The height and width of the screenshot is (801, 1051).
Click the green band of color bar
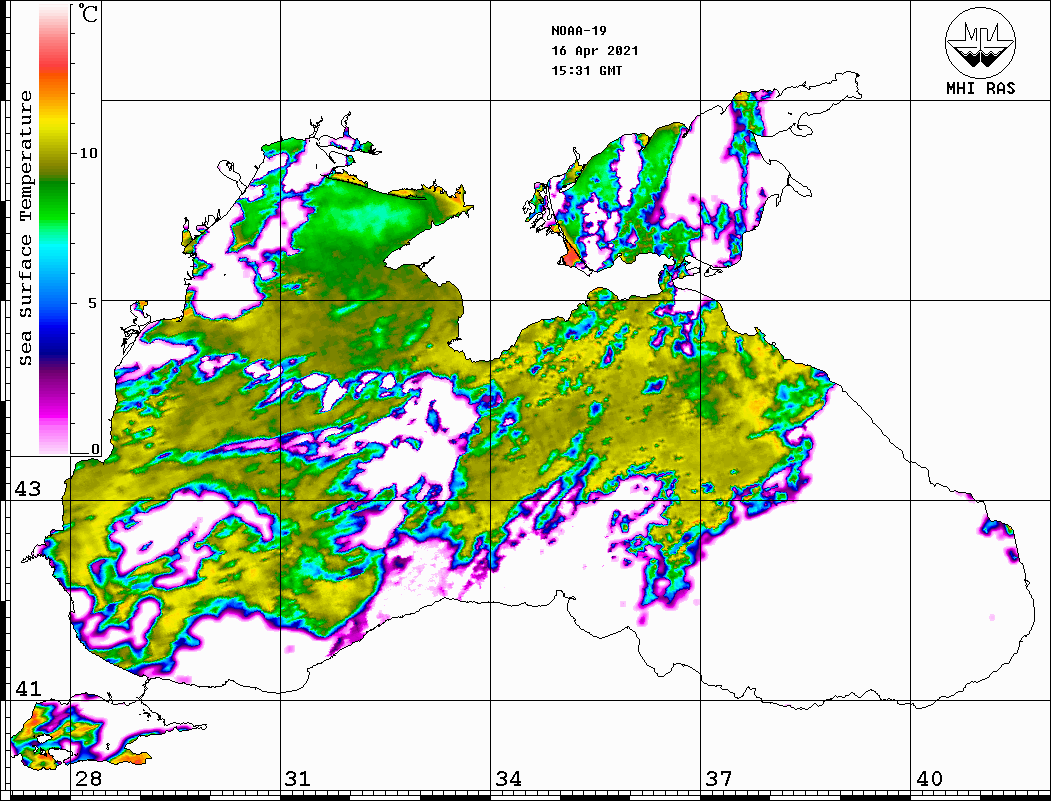click(x=54, y=201)
